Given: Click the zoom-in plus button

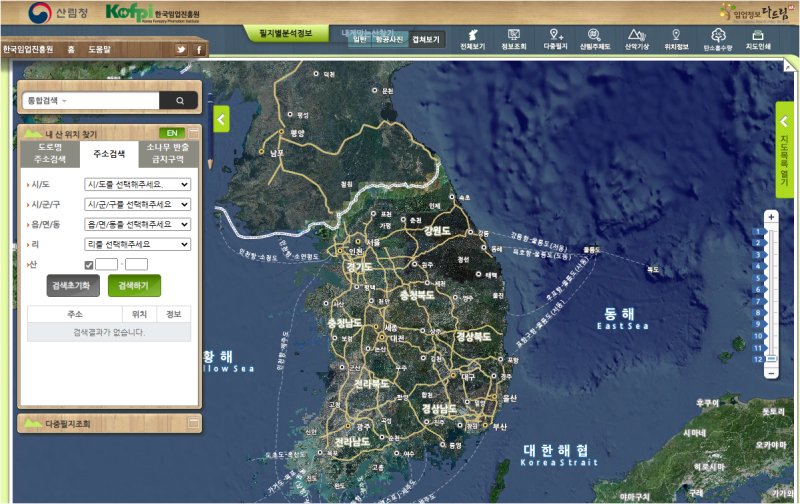Looking at the screenshot, I should tap(771, 217).
